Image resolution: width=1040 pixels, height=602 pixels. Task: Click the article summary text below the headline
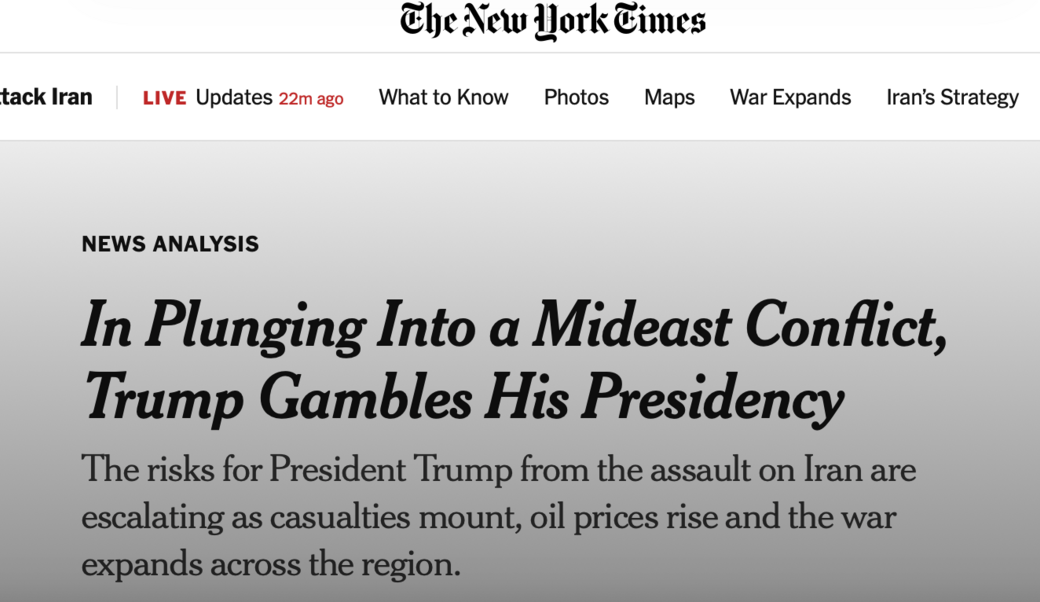498,517
